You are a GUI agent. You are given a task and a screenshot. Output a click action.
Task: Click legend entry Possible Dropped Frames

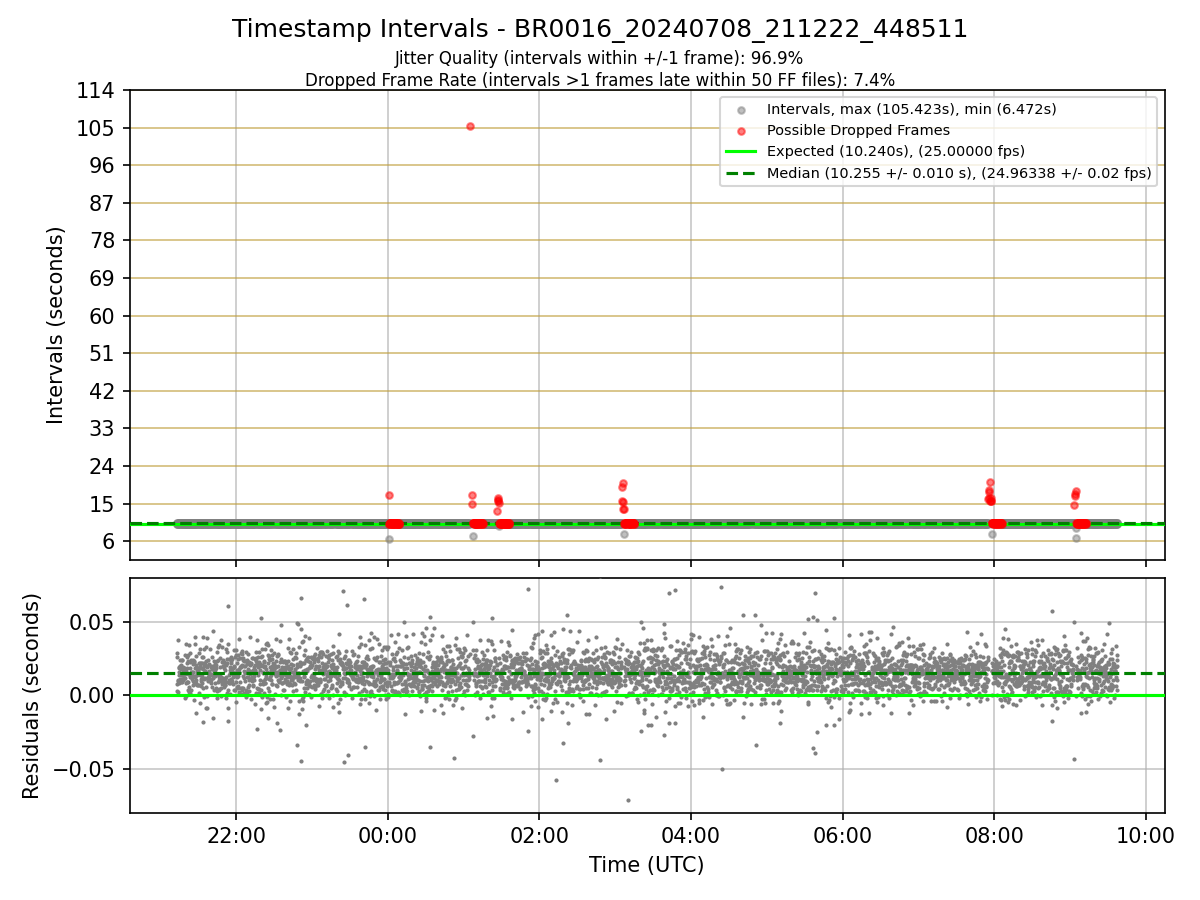click(858, 130)
